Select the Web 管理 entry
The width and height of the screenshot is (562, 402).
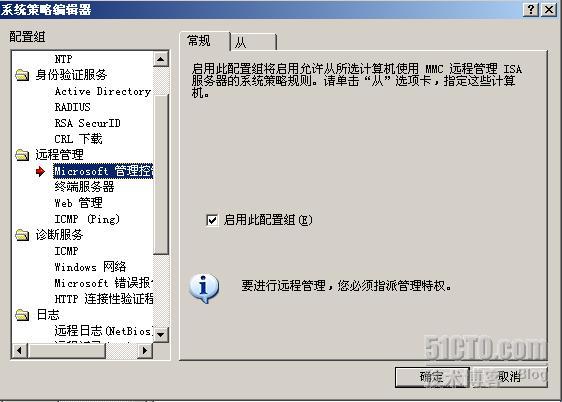(x=78, y=203)
